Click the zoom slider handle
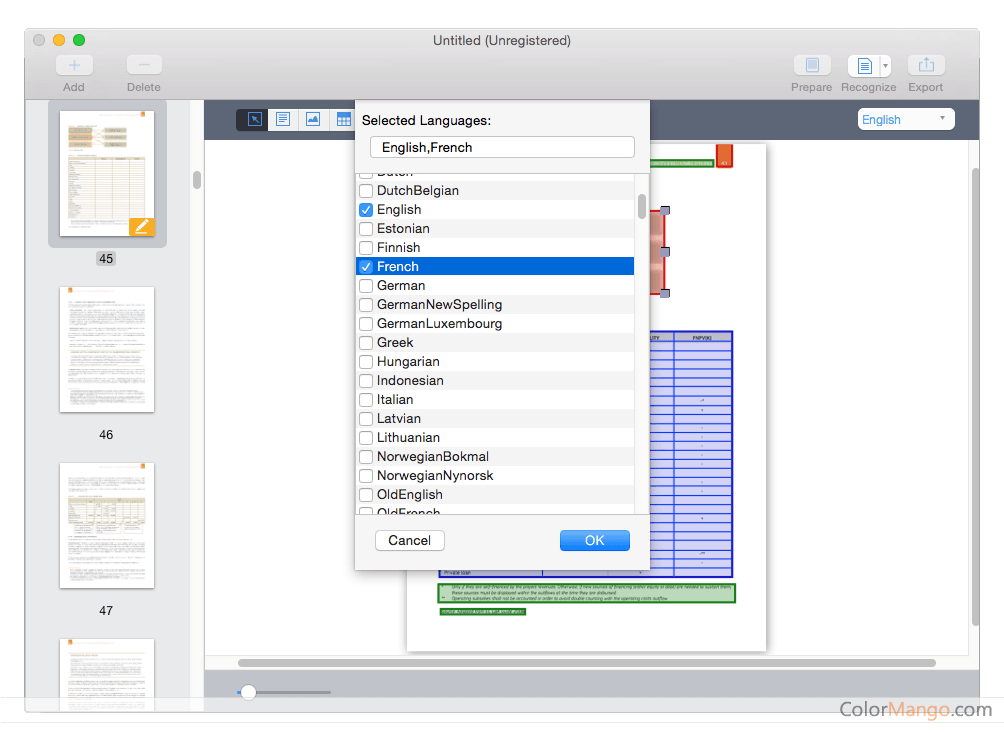Viewport: 1004px width, 733px height. (248, 692)
